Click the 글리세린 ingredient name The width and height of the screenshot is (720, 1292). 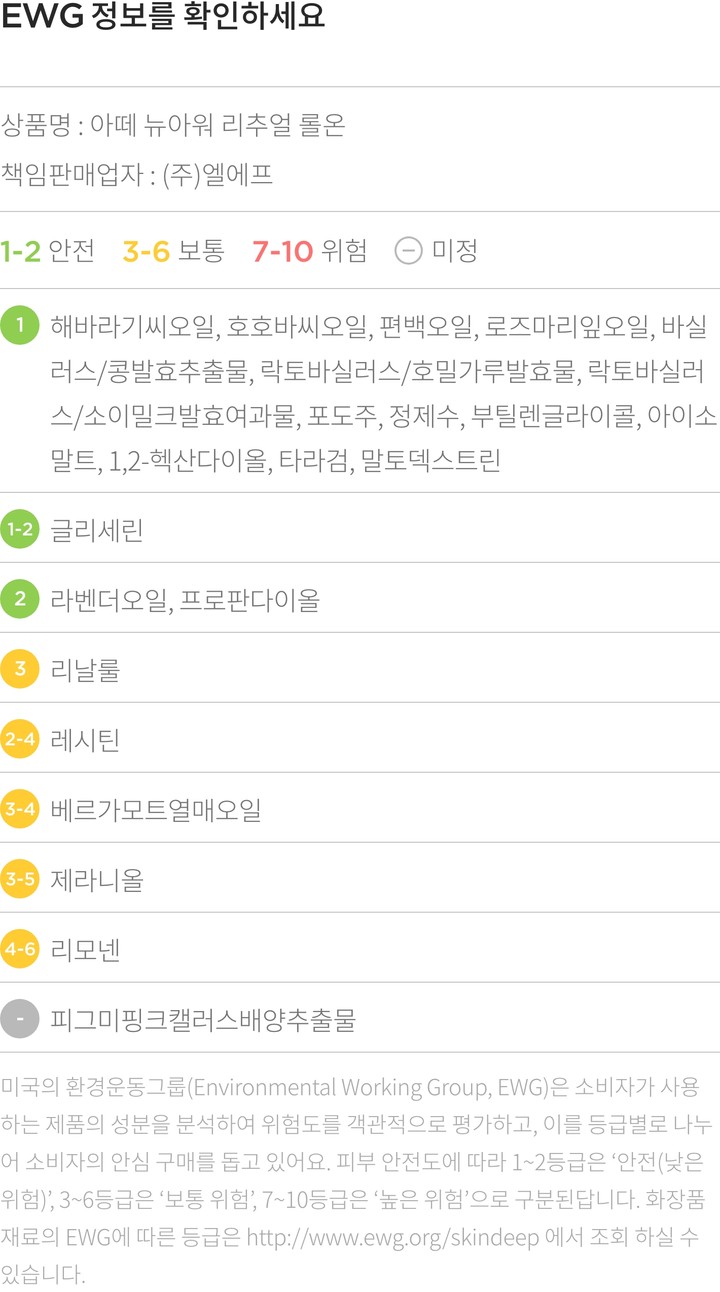click(x=97, y=530)
